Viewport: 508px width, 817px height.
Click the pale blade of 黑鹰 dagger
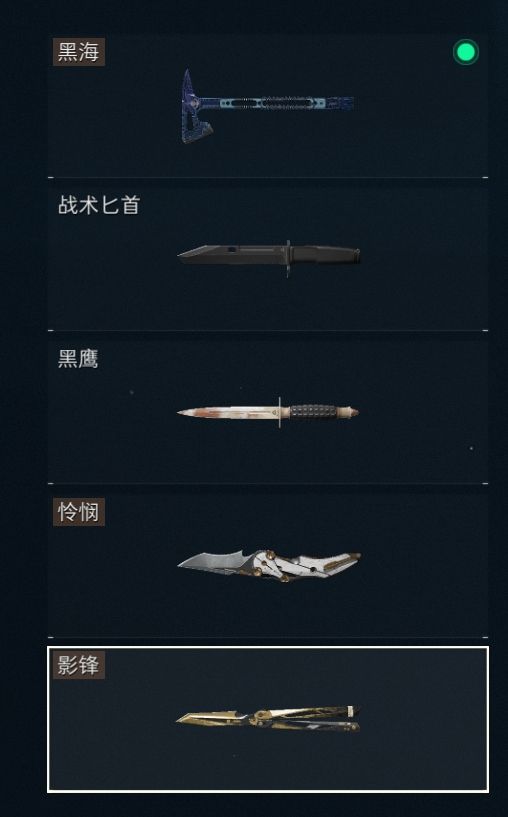[x=227, y=412]
